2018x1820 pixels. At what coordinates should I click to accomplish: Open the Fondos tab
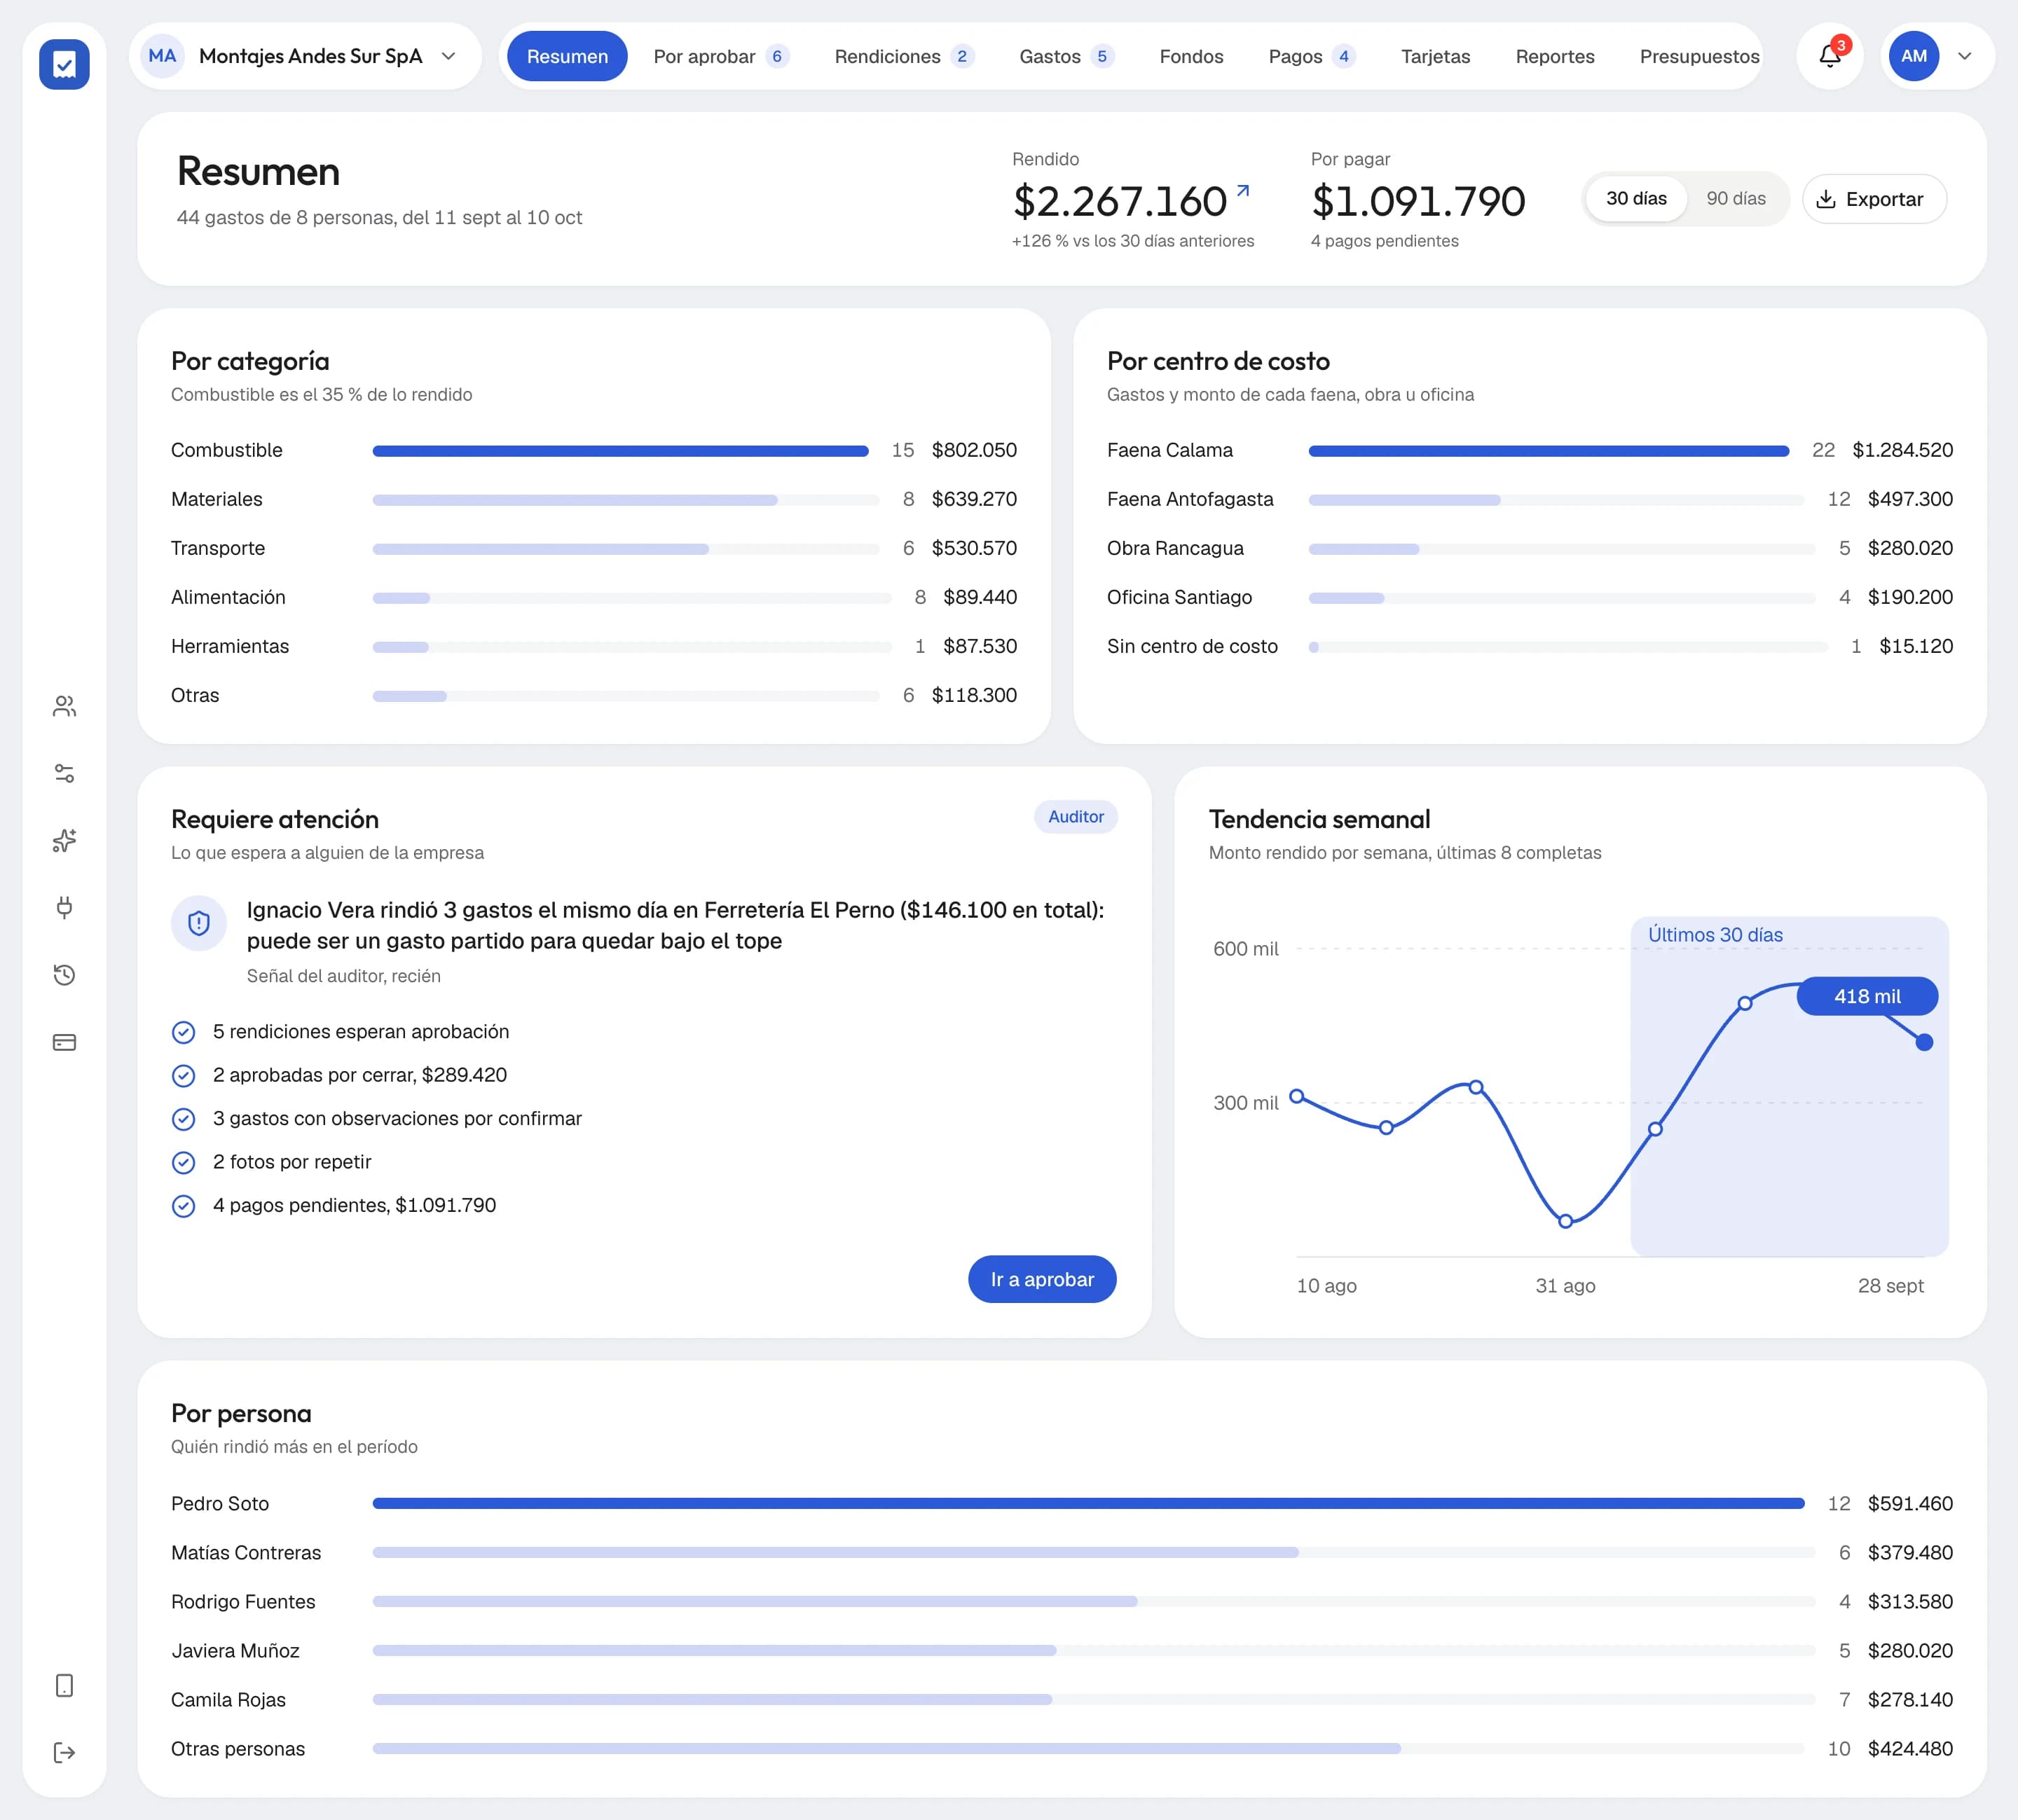(x=1191, y=56)
